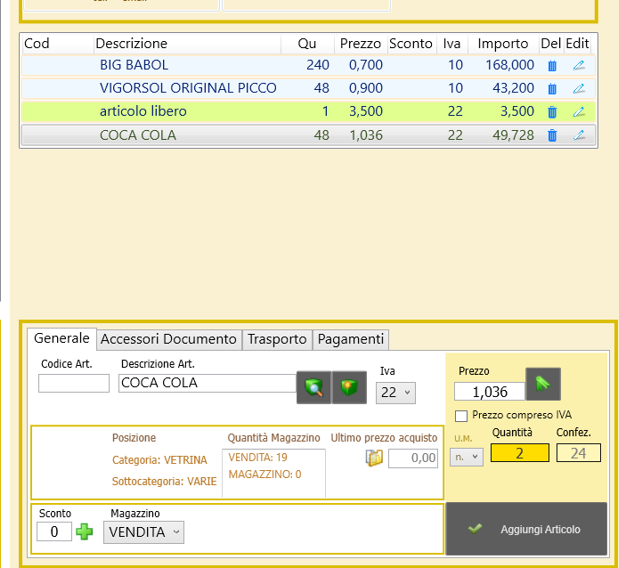Screen dimensions: 619x568
Task: Delete the BIG BABOL row with trash icon
Action: (x=552, y=66)
